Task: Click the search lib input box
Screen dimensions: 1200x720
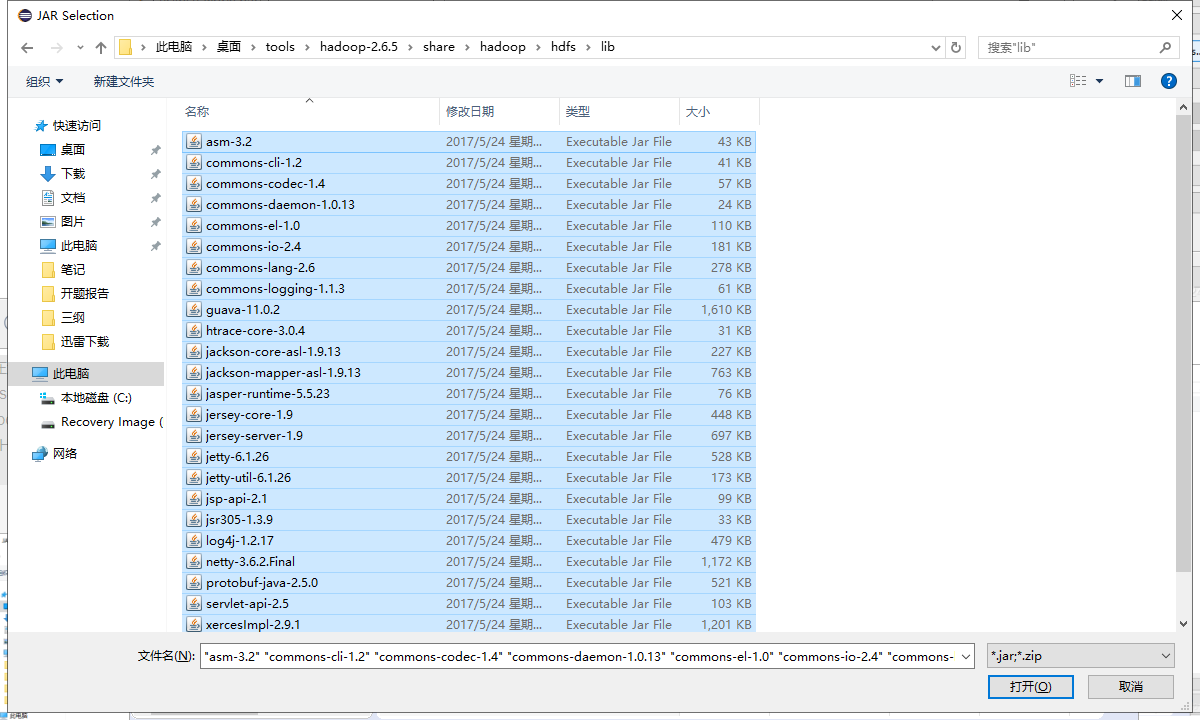Action: point(1070,47)
